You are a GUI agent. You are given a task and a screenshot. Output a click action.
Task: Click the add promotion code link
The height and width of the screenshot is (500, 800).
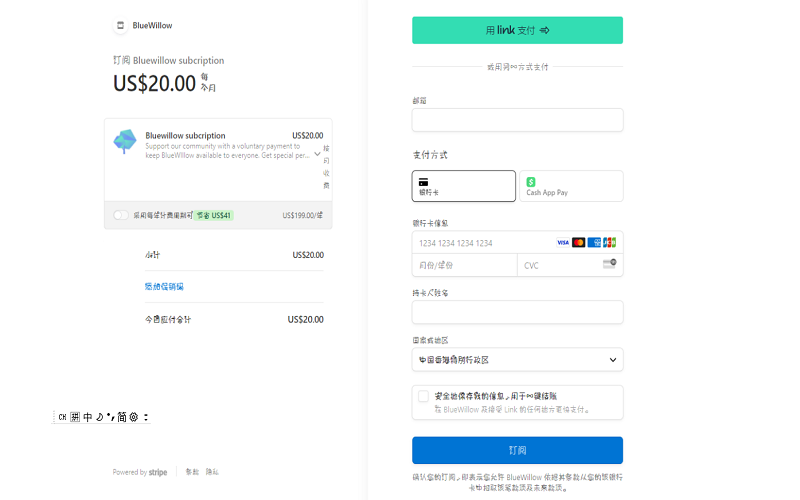coord(164,287)
